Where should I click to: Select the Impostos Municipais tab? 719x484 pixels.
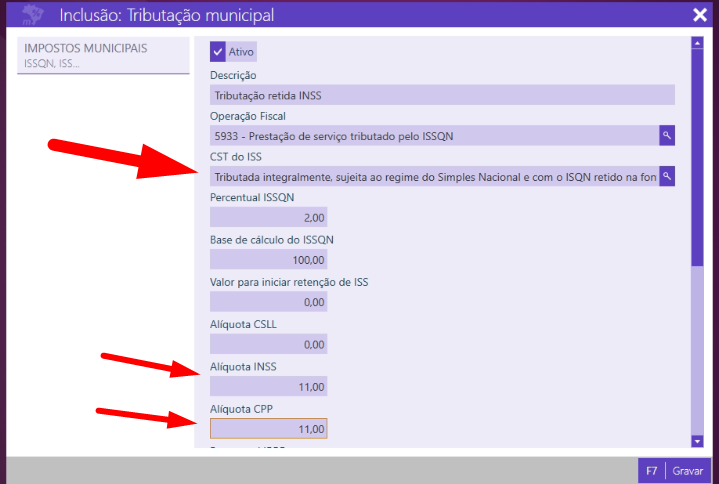104,56
